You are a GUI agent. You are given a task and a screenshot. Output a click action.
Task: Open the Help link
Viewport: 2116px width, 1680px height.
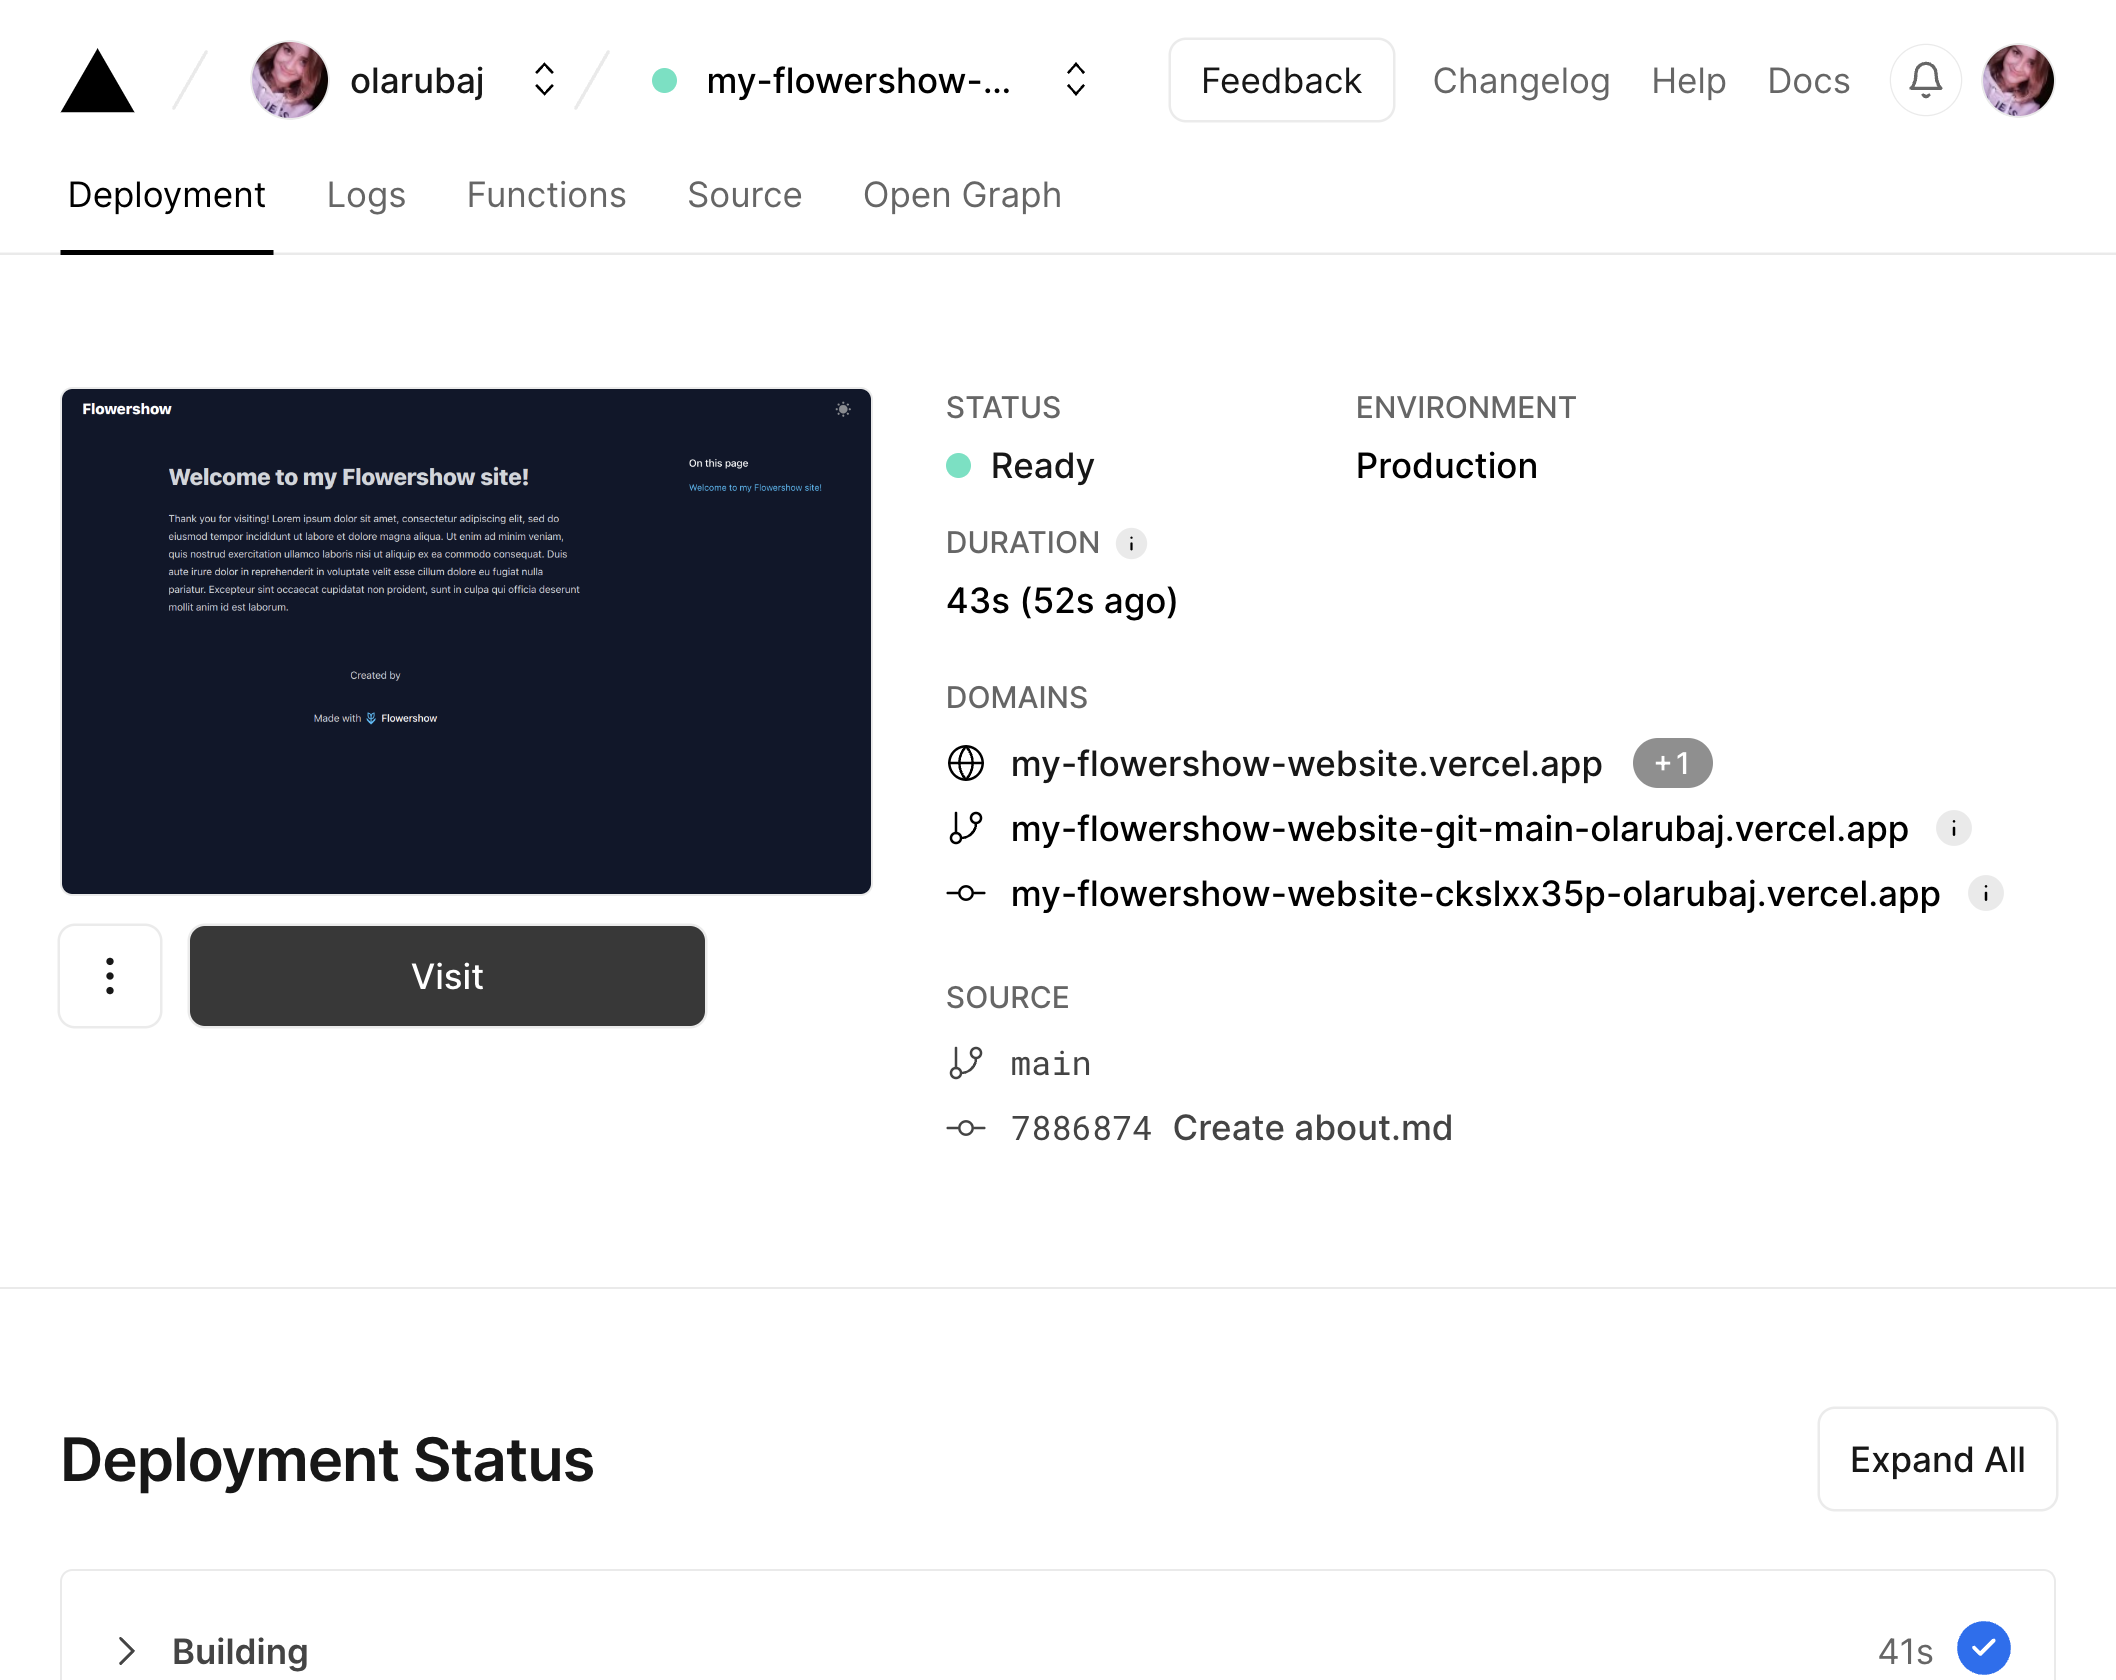pyautogui.click(x=1688, y=80)
